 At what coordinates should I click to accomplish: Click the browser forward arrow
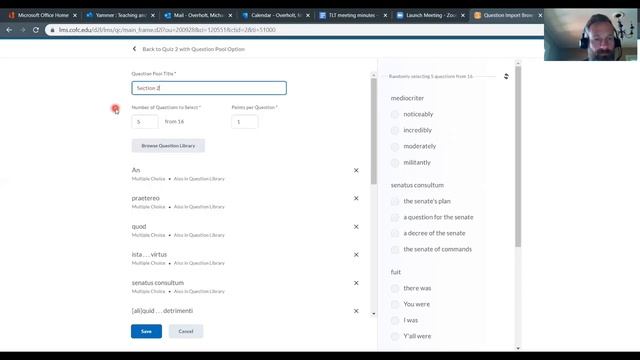(x=22, y=30)
